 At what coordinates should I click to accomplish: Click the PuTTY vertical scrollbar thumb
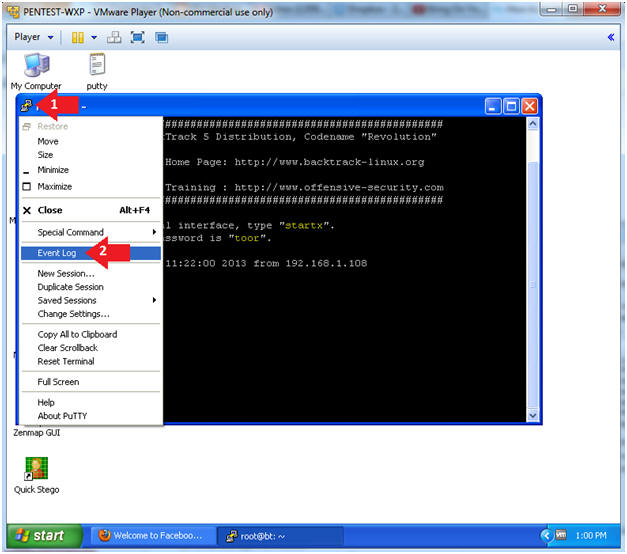(533, 285)
